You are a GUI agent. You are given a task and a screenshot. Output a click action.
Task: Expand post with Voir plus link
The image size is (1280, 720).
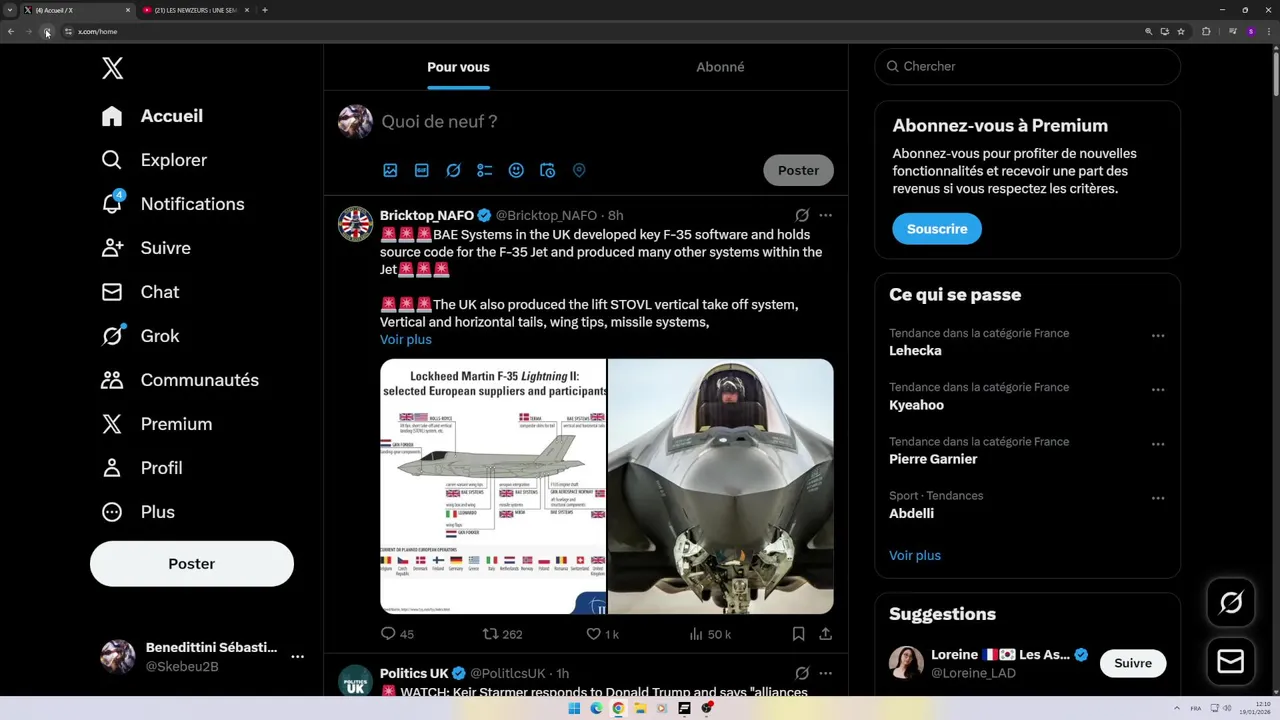[406, 340]
